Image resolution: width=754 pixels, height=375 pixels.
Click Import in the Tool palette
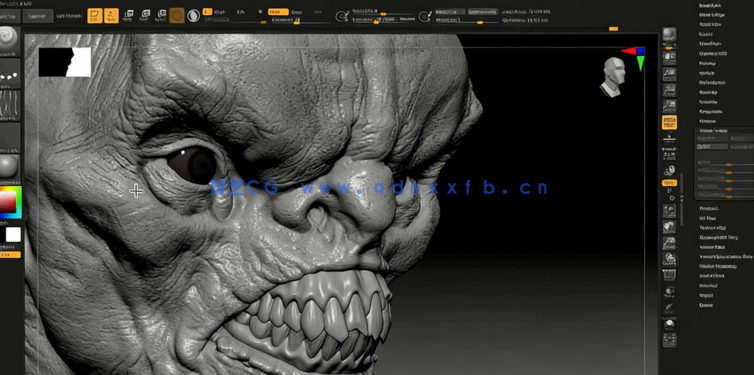(x=705, y=295)
